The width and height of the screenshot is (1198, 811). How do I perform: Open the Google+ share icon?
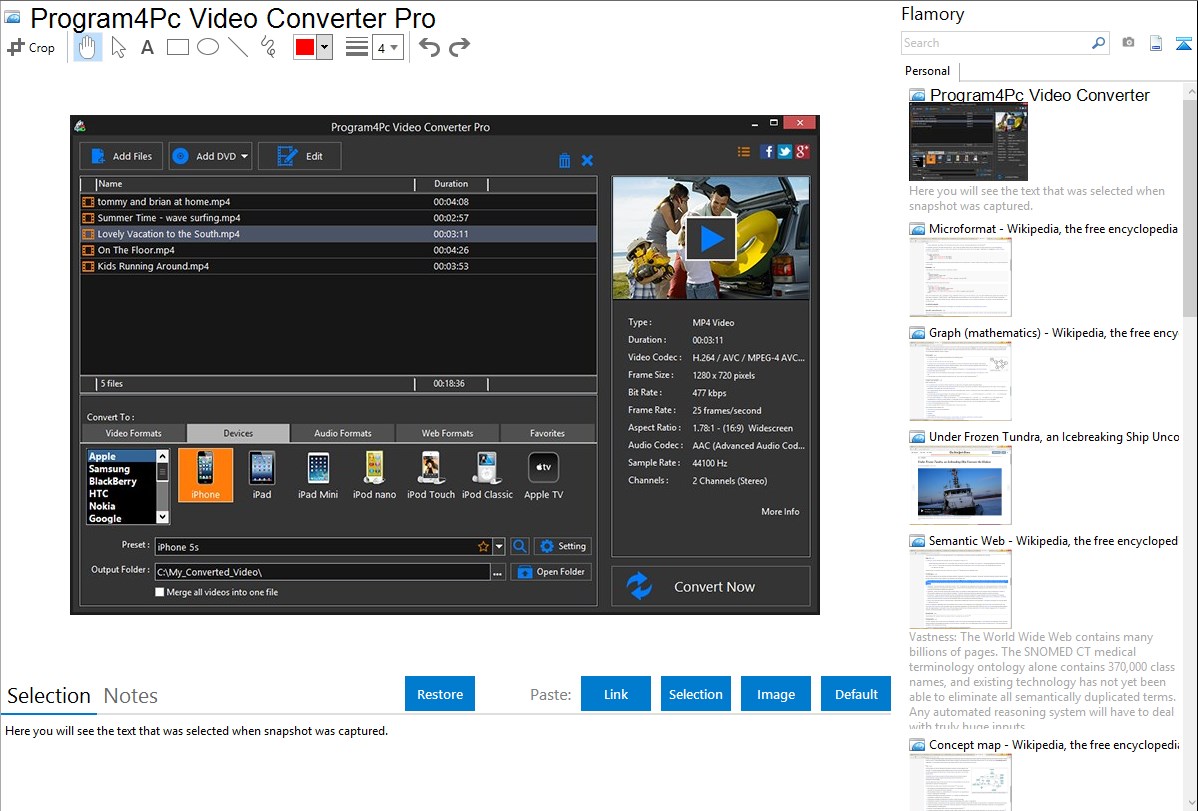coord(801,151)
